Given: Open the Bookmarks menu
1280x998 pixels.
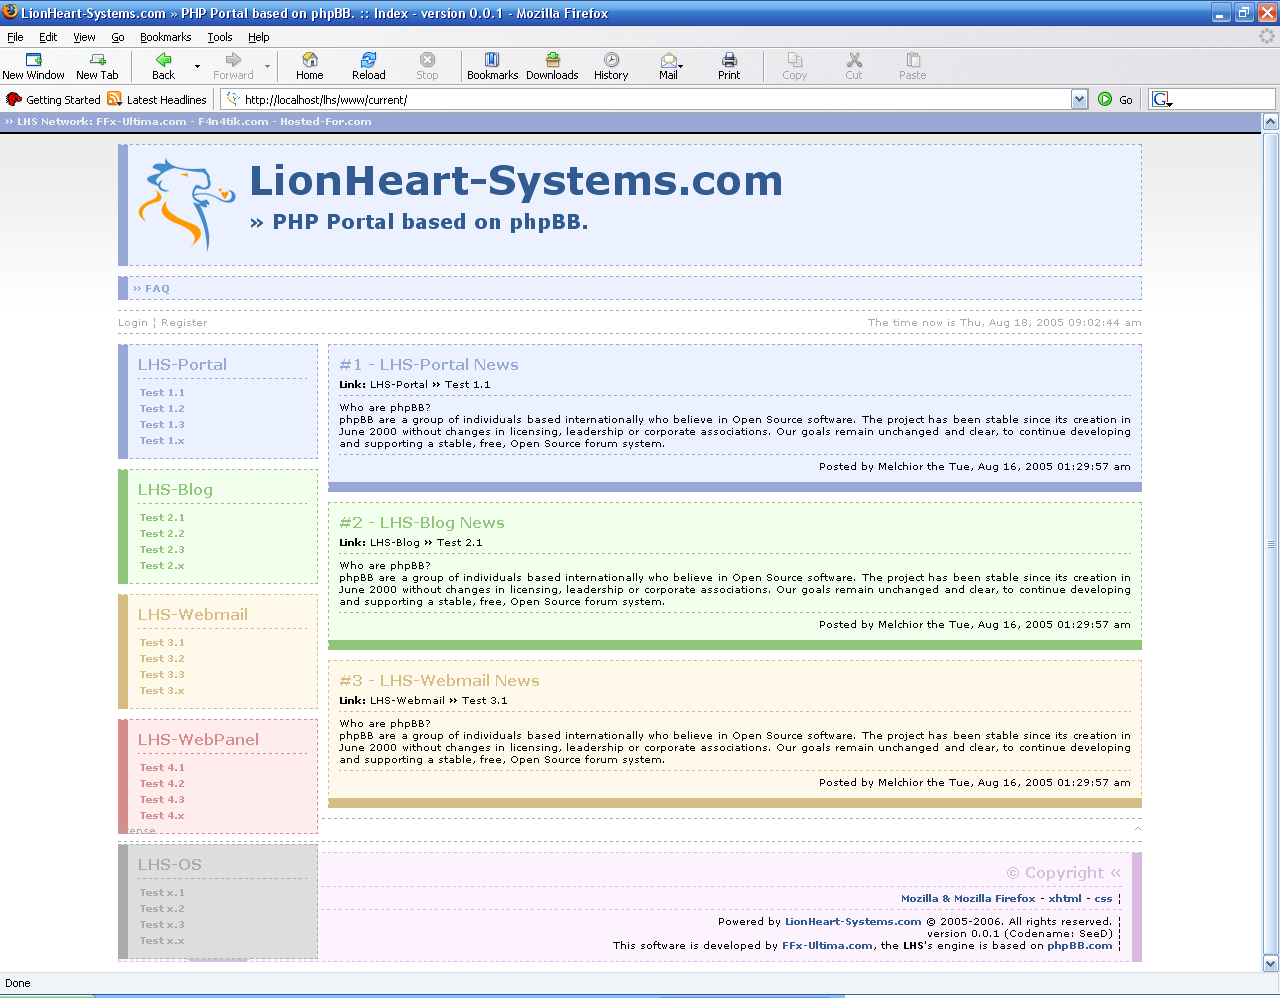Looking at the screenshot, I should (165, 37).
